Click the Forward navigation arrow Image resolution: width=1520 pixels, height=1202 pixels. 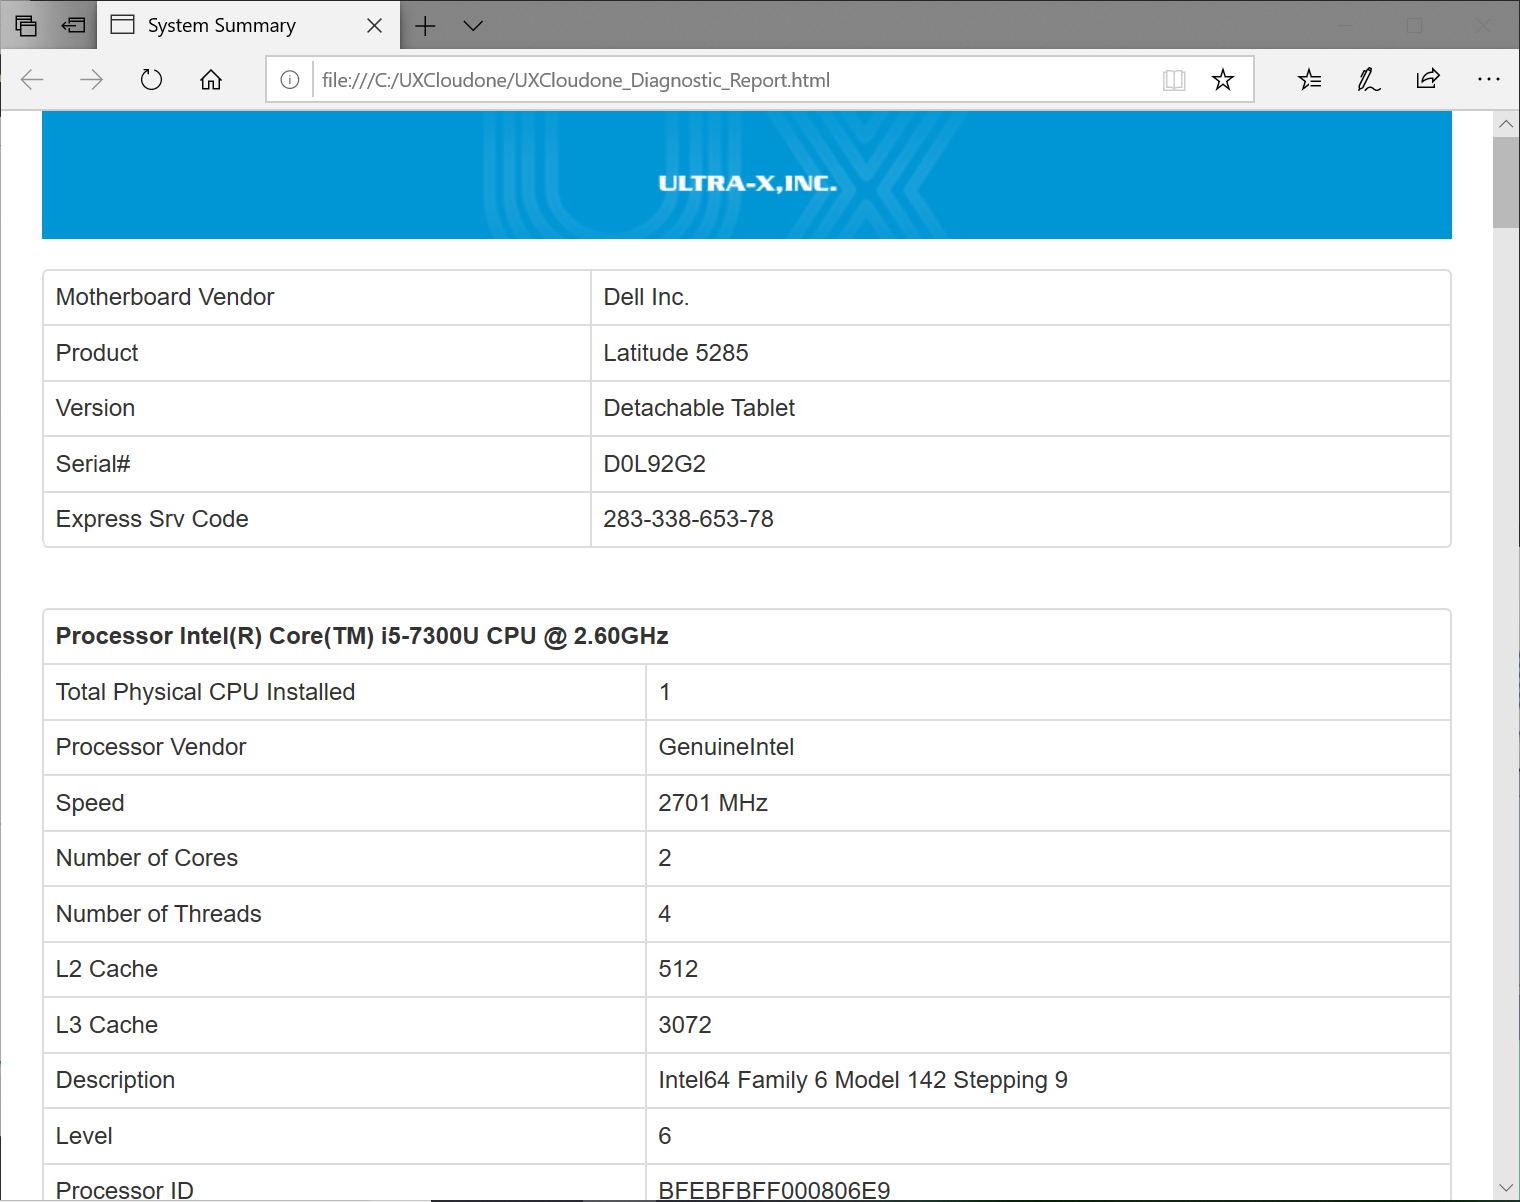[x=91, y=80]
